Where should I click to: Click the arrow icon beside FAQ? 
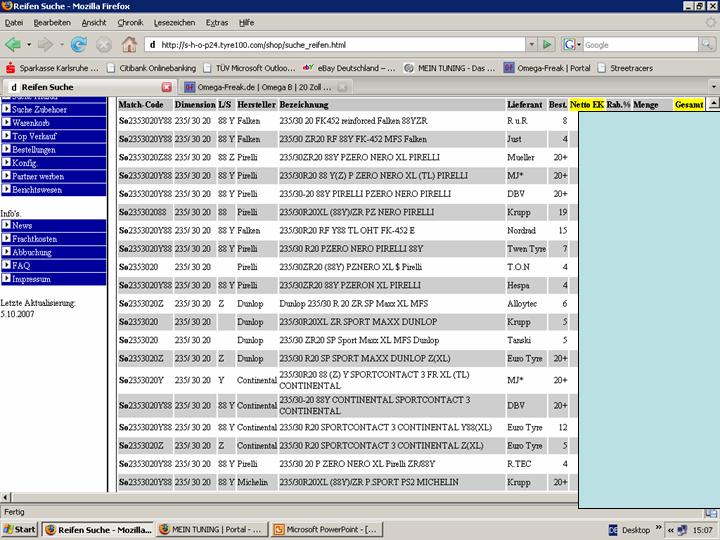[6, 266]
